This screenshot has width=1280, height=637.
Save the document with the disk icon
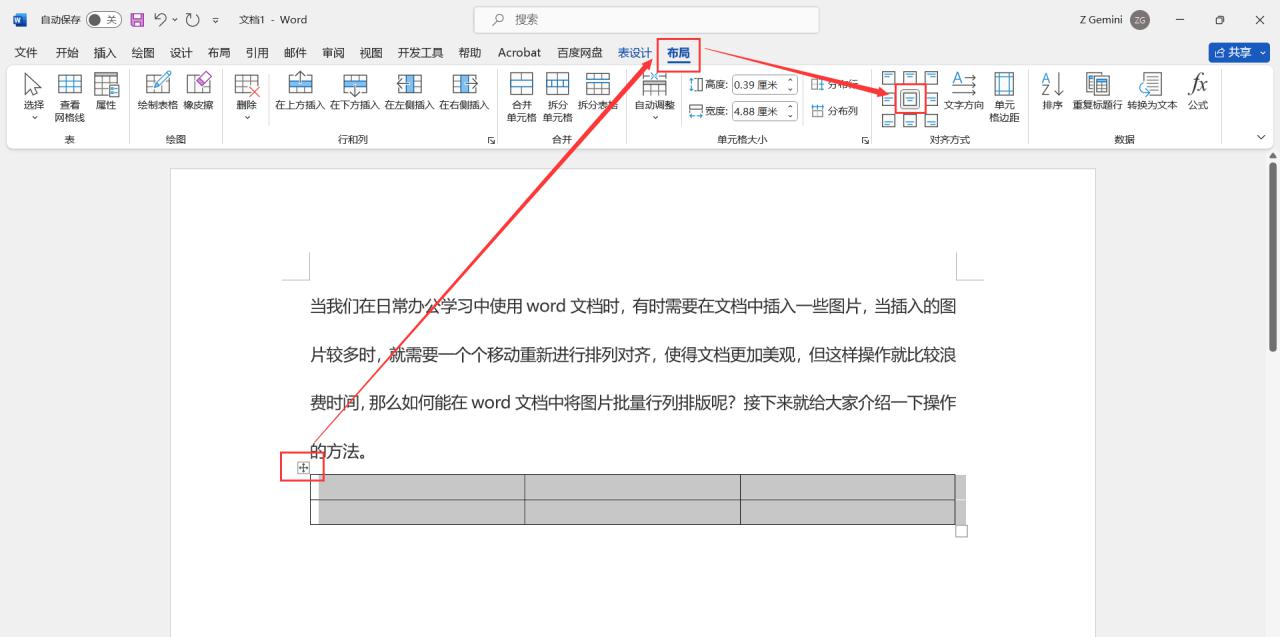pos(138,19)
